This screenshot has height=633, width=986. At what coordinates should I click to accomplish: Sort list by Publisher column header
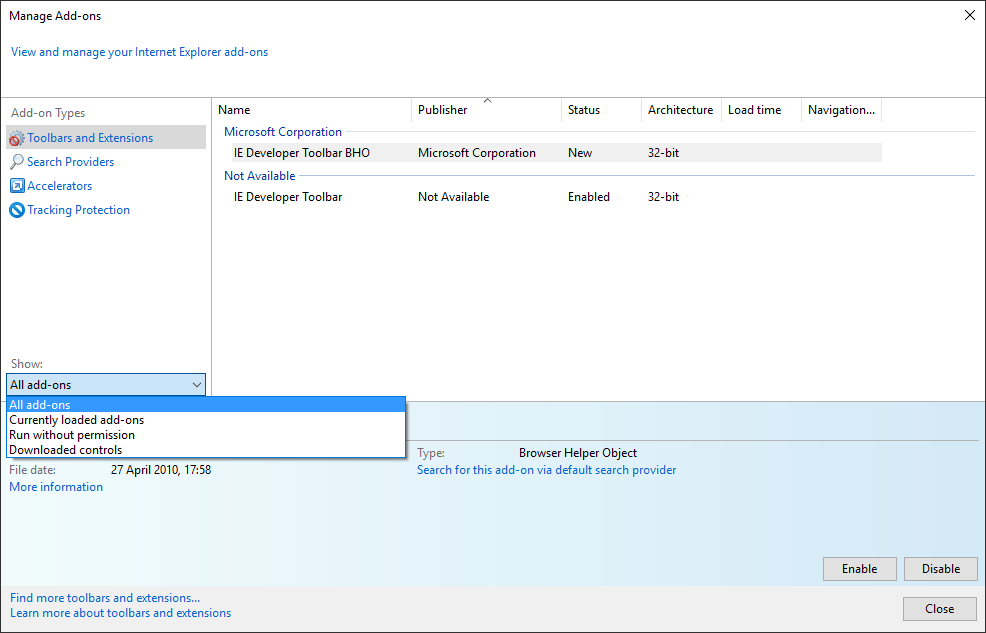tap(486, 110)
